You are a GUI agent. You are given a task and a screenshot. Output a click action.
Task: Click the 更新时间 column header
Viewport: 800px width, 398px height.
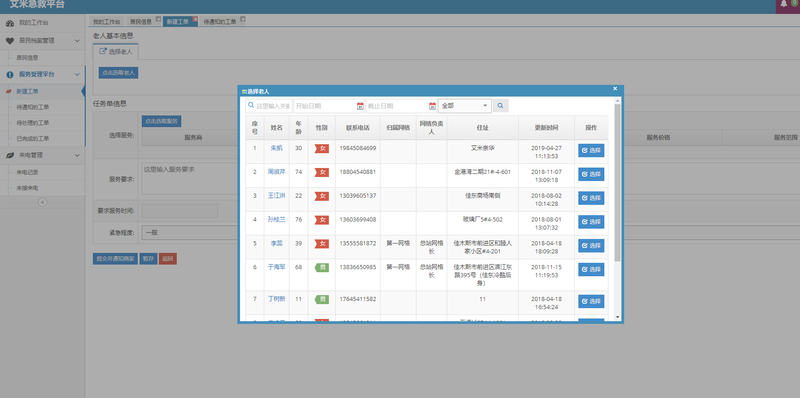(546, 128)
